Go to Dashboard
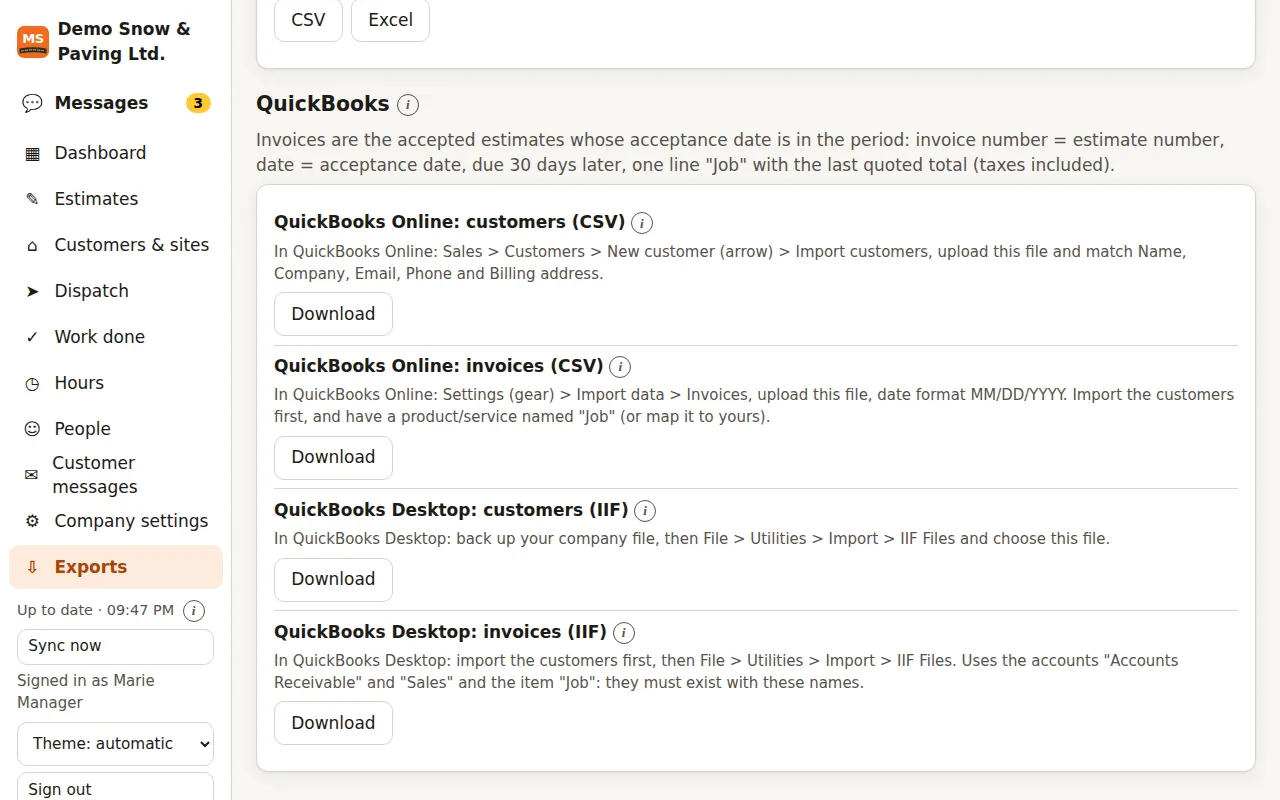The height and width of the screenshot is (800, 1280). coord(116,153)
